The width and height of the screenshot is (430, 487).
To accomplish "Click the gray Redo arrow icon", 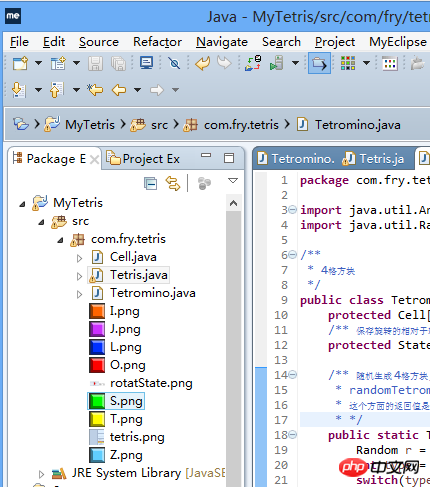I will click(x=224, y=63).
